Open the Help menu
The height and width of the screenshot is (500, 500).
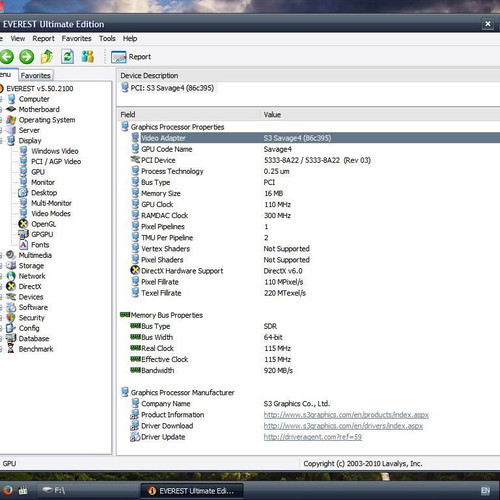130,39
